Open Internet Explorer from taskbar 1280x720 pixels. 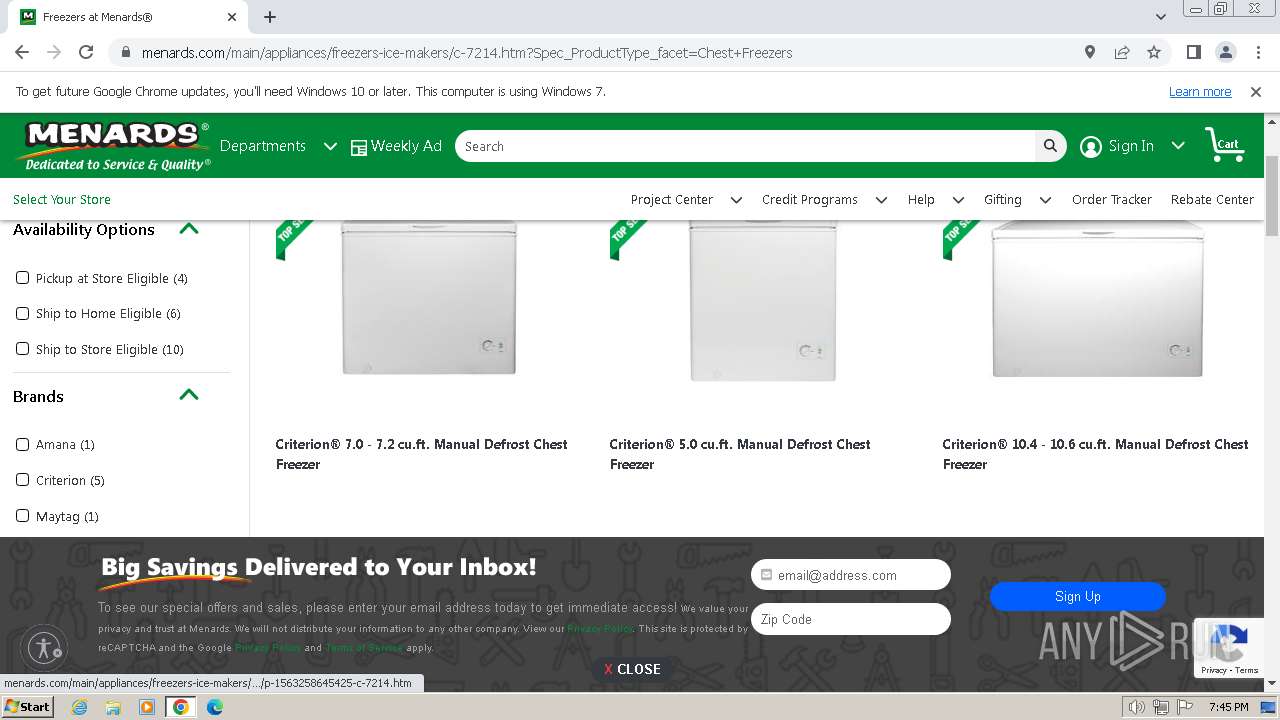pos(79,707)
